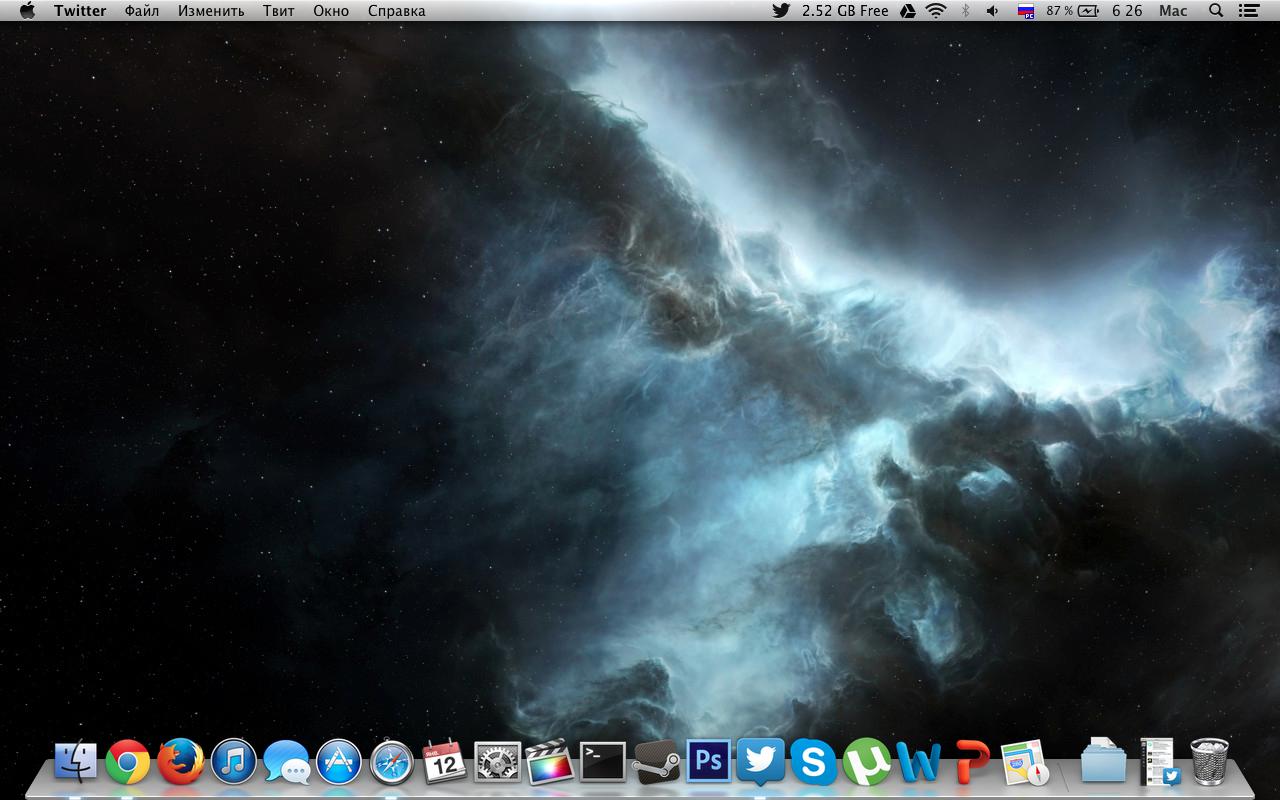The width and height of the screenshot is (1280, 800).
Task: Click the Twitter bird menu bar icon
Action: (781, 11)
